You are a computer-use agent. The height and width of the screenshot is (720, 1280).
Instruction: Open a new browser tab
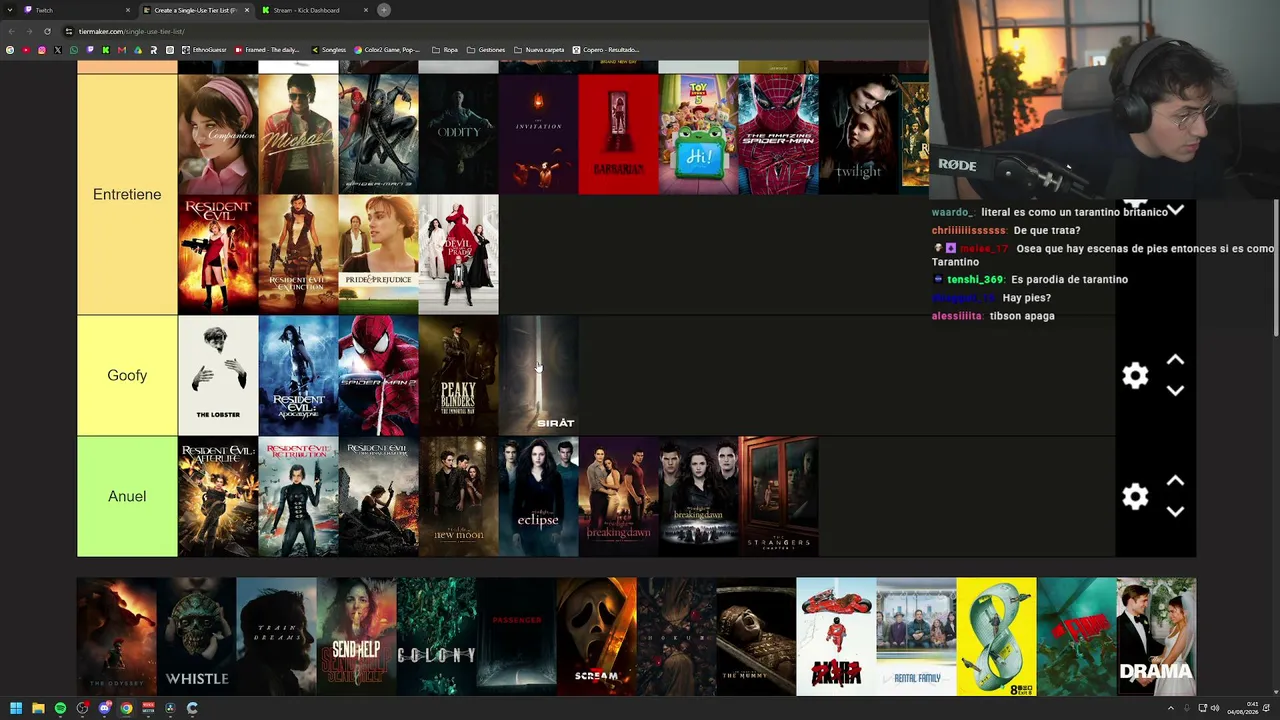(384, 10)
